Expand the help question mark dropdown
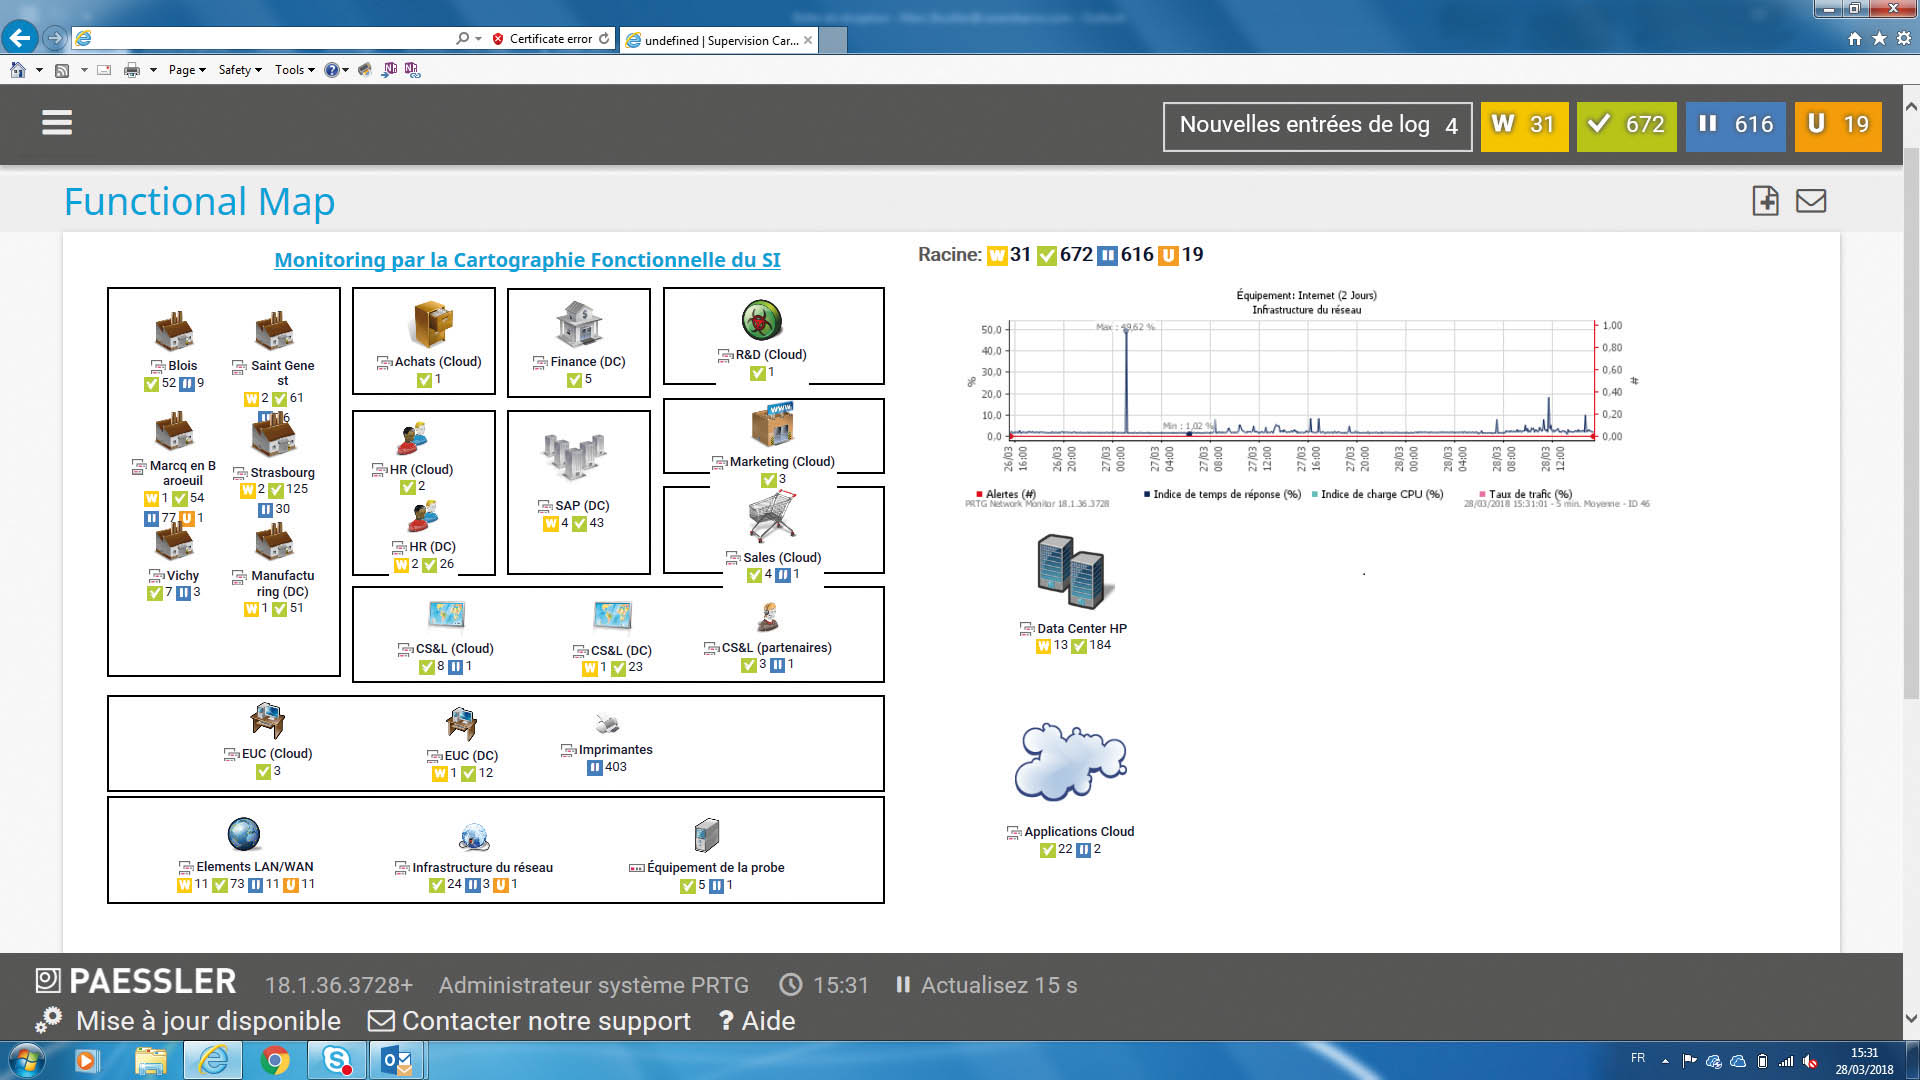The image size is (1920, 1080). (346, 70)
